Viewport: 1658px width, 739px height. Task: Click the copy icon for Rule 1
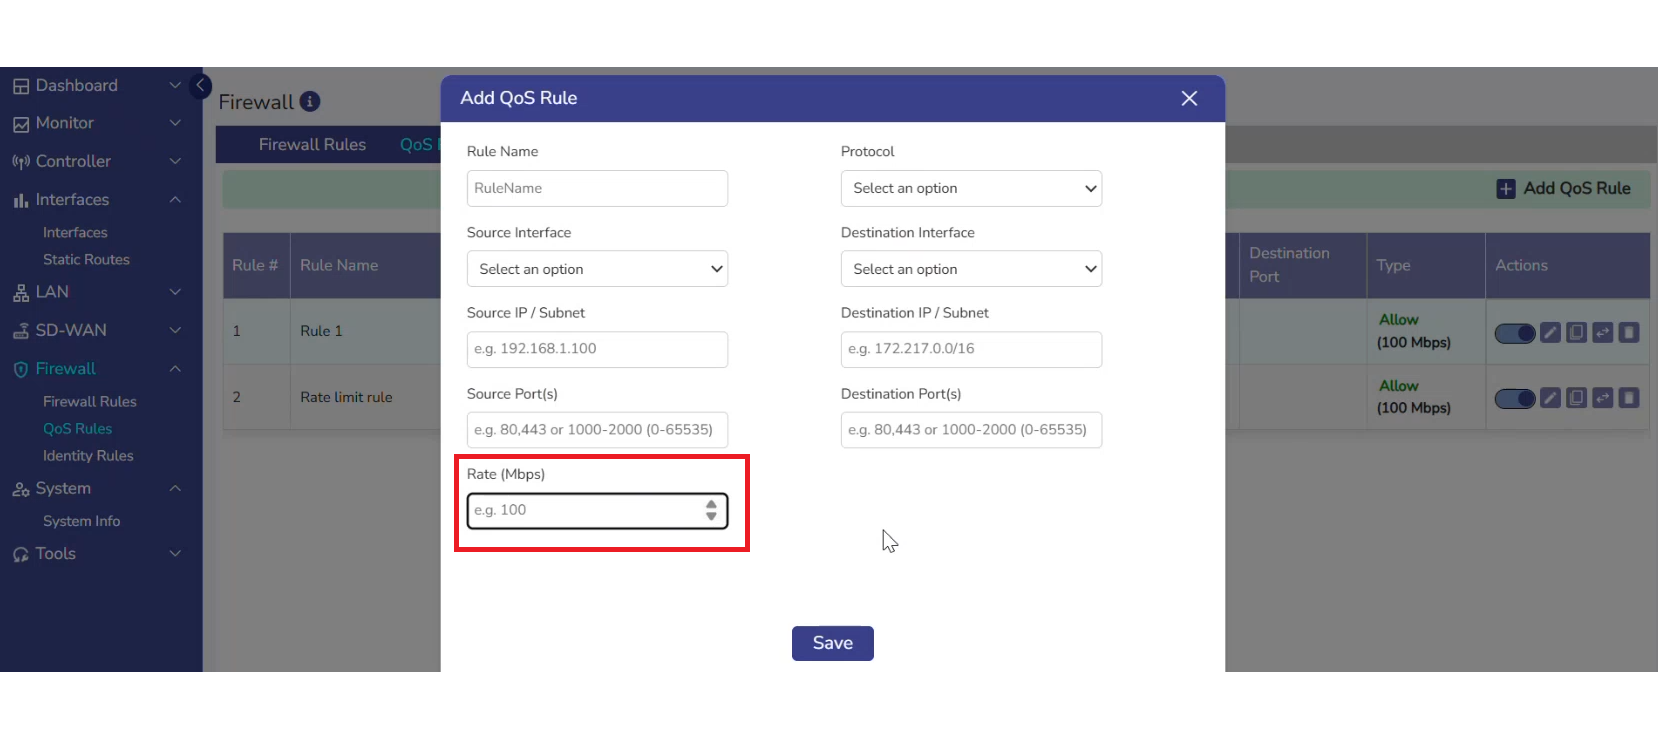pos(1576,333)
